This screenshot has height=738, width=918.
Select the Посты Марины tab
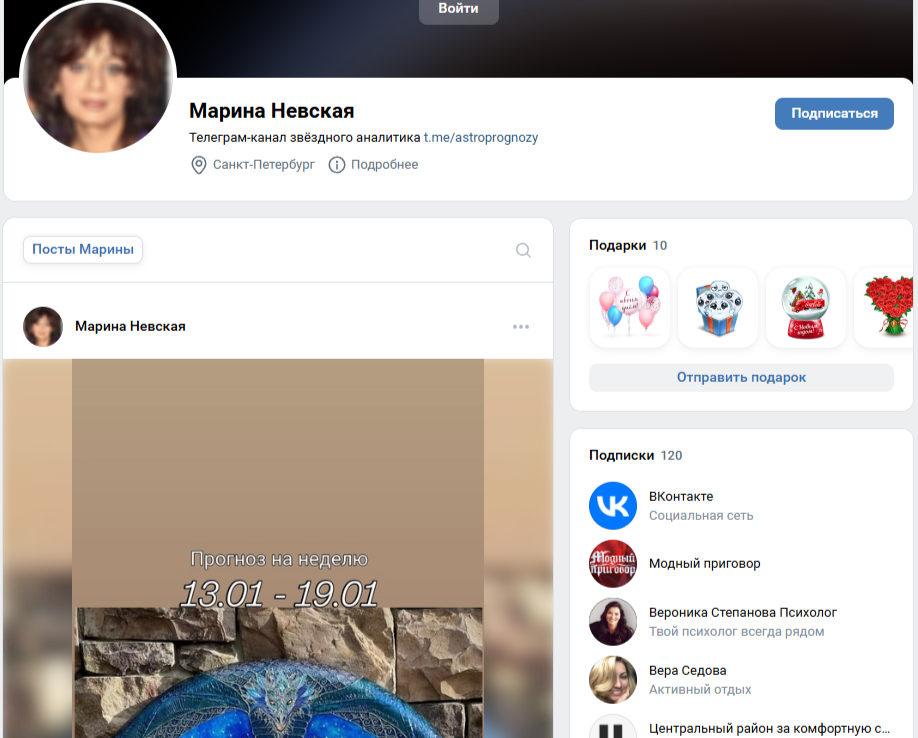83,249
